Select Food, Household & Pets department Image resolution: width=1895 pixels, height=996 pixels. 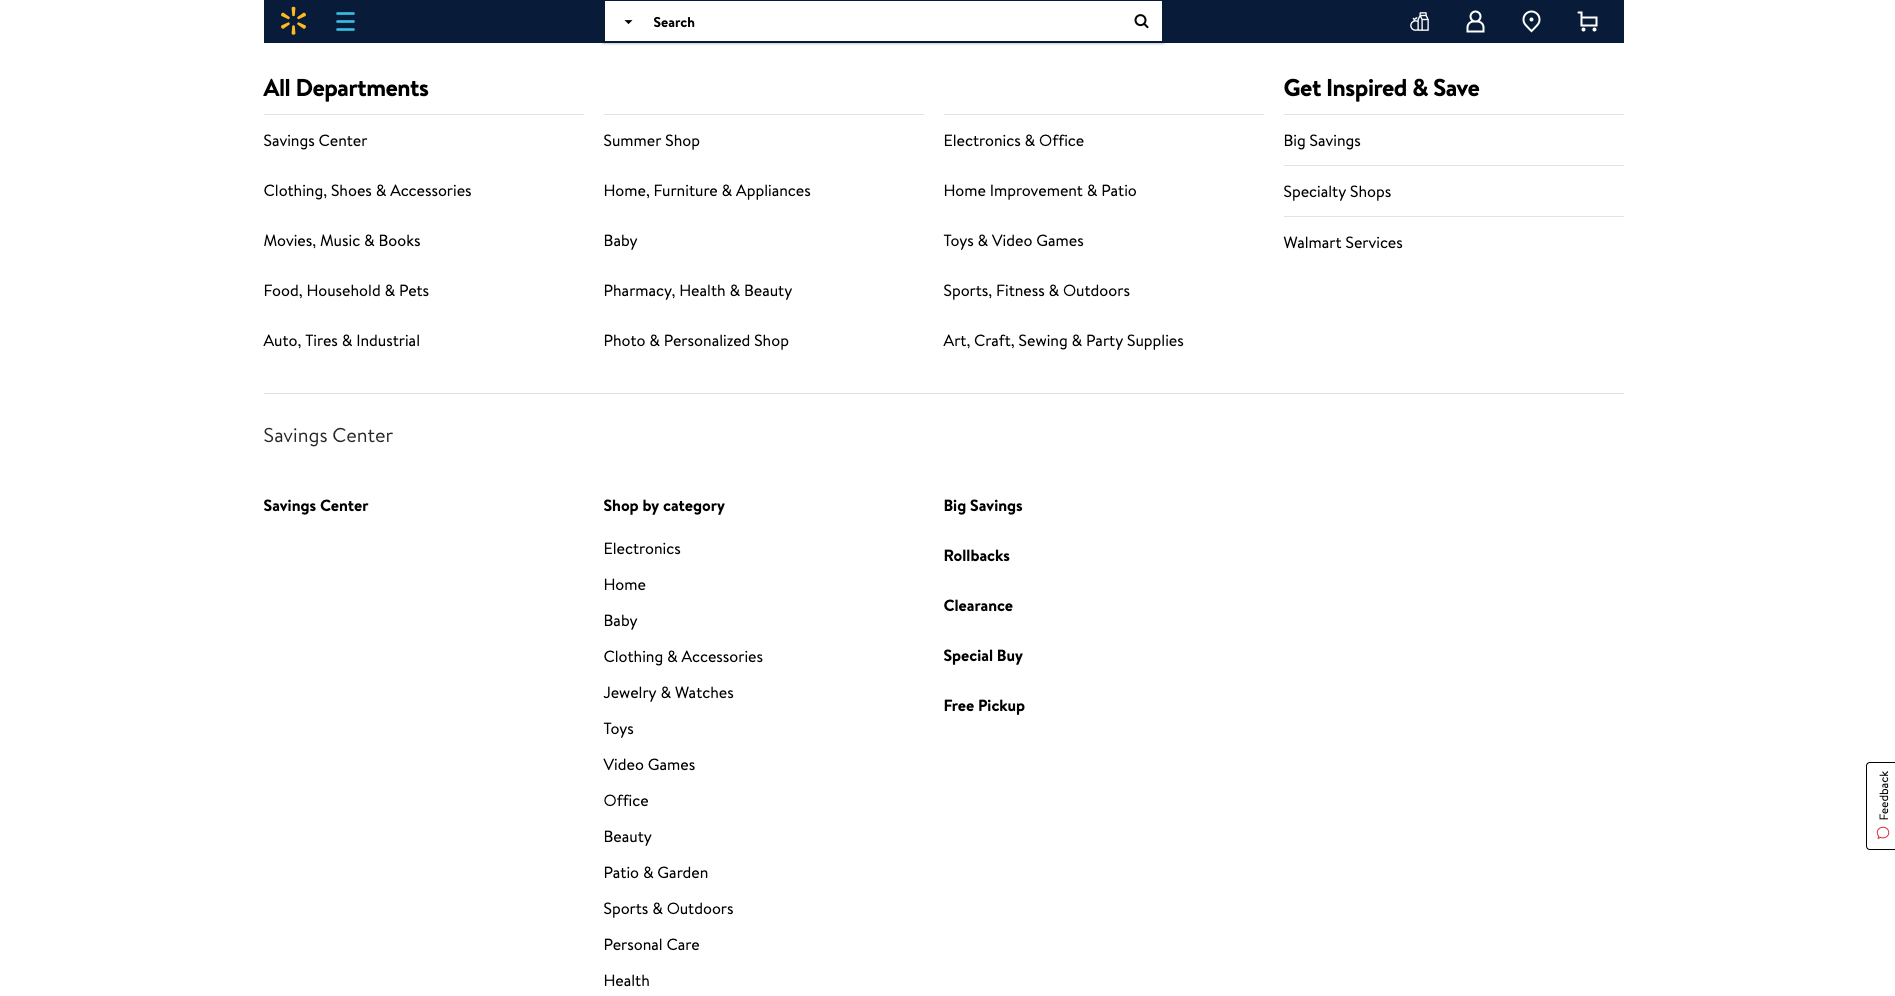pos(346,291)
